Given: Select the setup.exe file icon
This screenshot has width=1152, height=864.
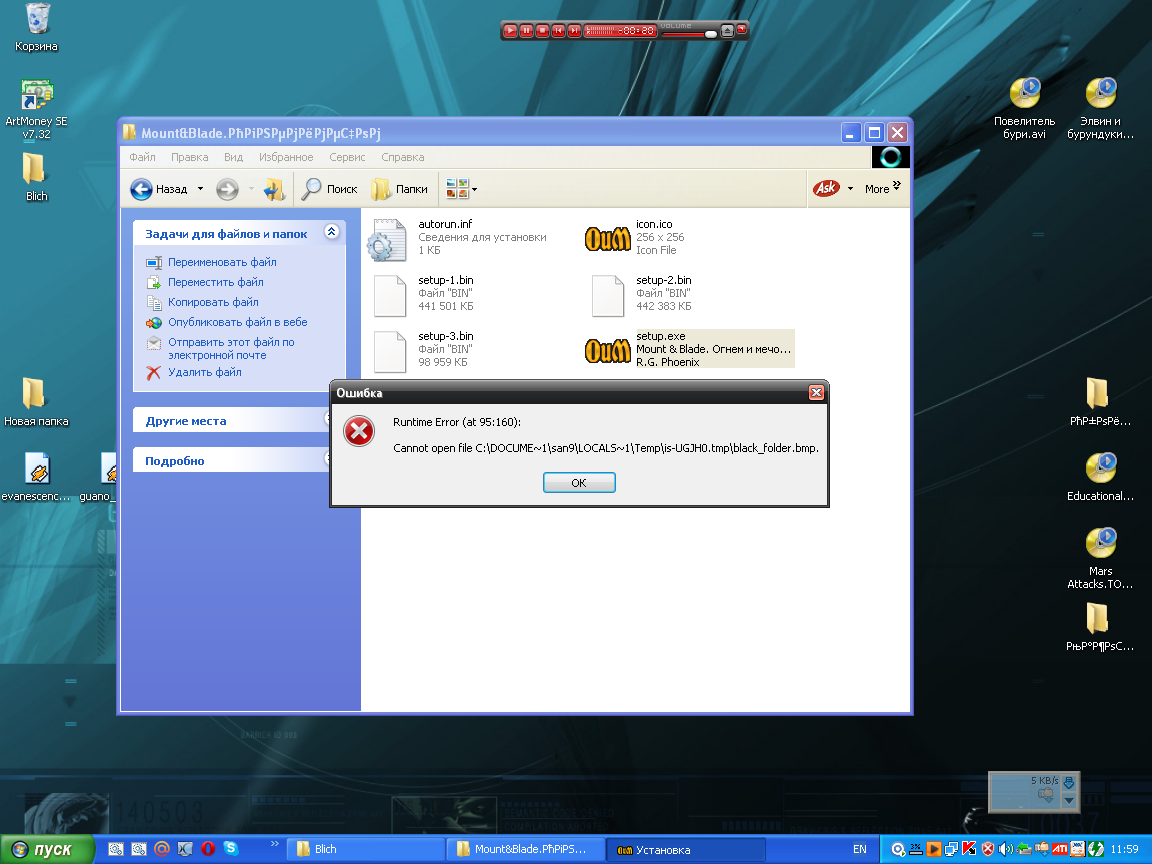Looking at the screenshot, I should pos(608,350).
